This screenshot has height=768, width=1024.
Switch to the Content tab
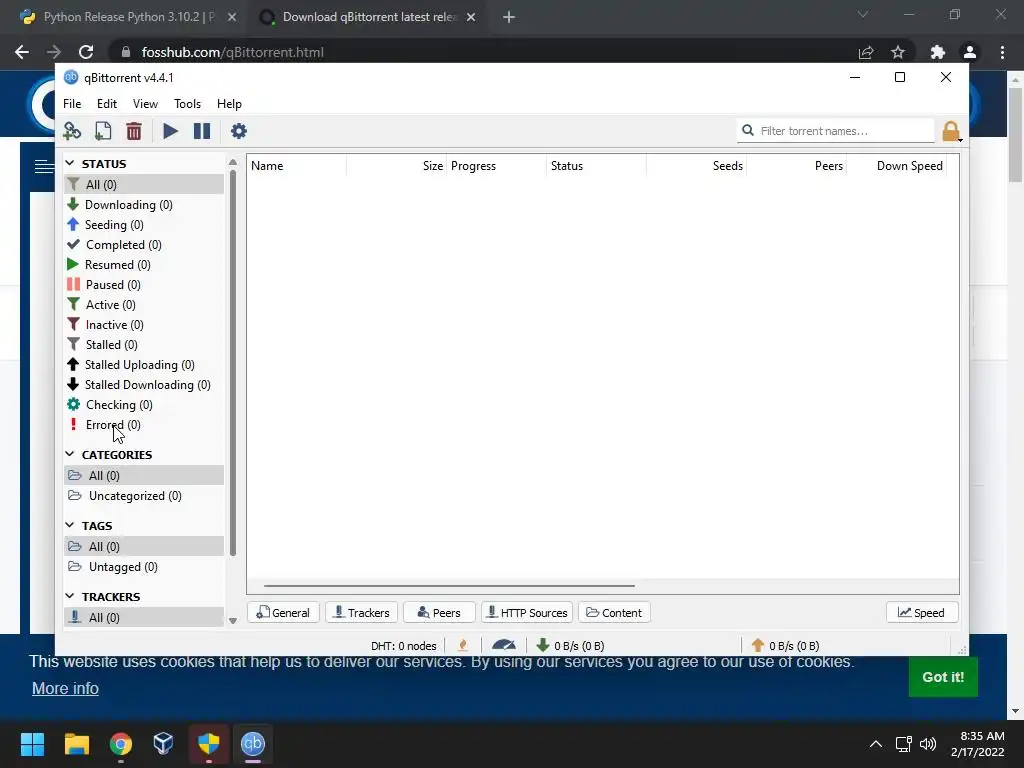point(614,613)
